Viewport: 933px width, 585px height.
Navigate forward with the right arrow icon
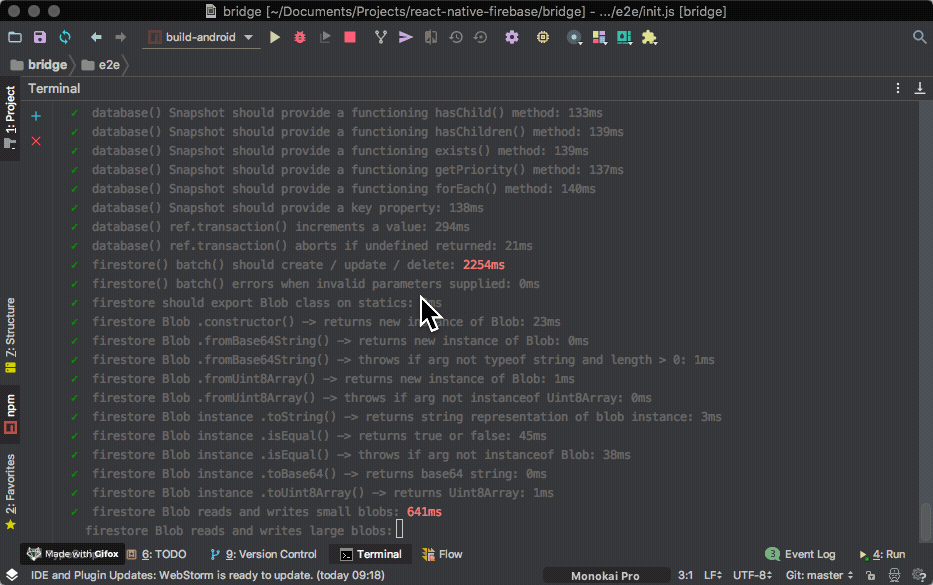click(x=120, y=37)
